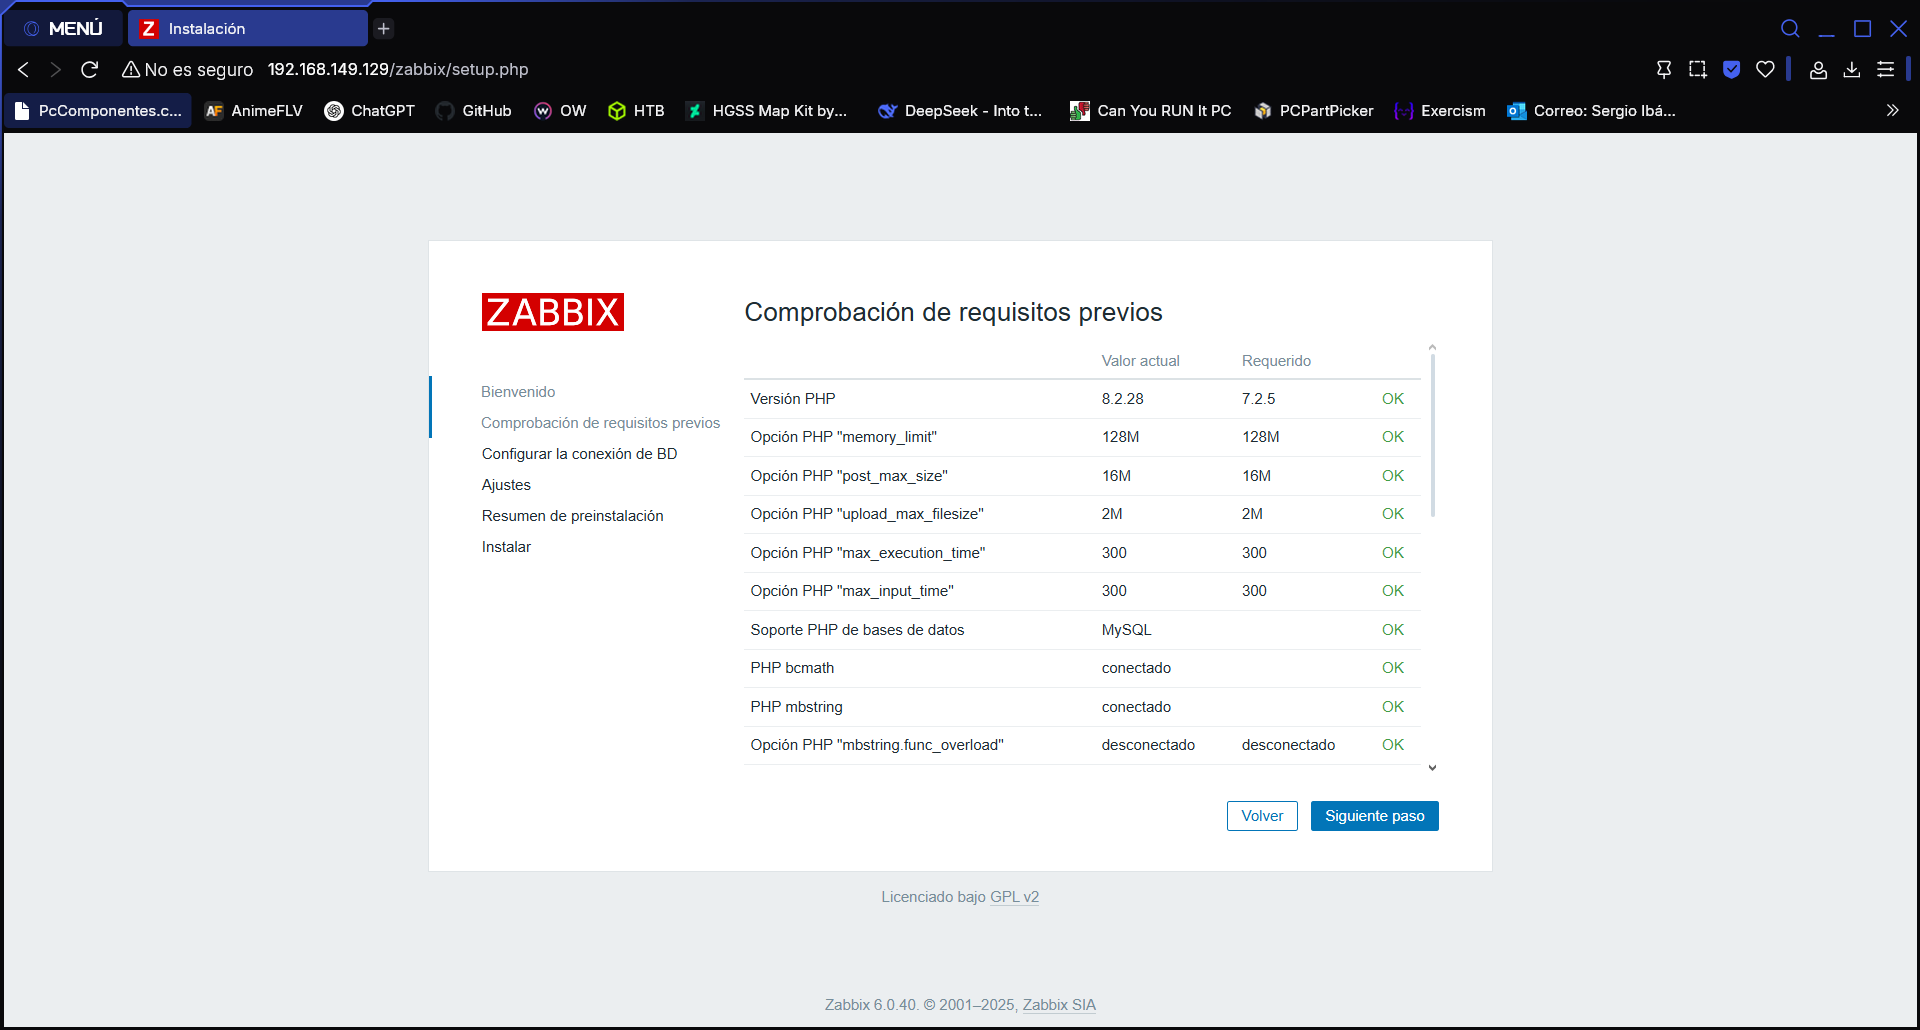
Task: Pin the current tab with pin icon
Action: (1663, 69)
